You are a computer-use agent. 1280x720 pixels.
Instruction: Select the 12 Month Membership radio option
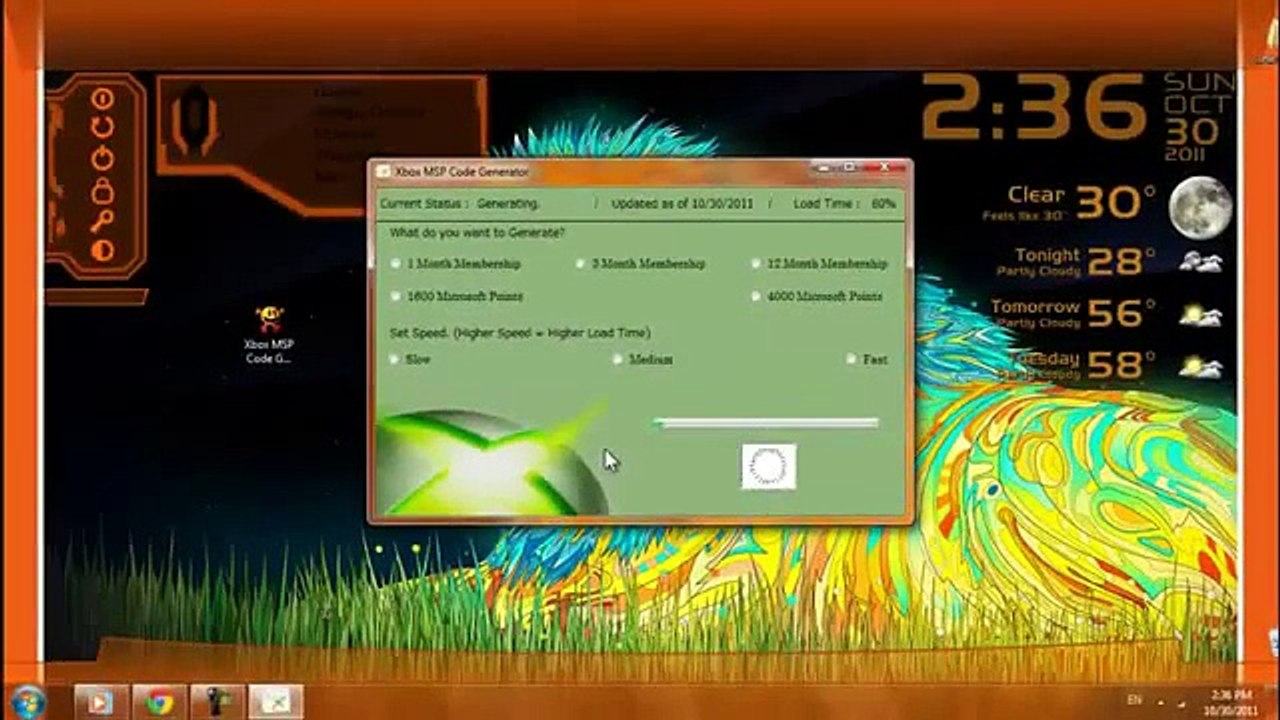point(818,264)
